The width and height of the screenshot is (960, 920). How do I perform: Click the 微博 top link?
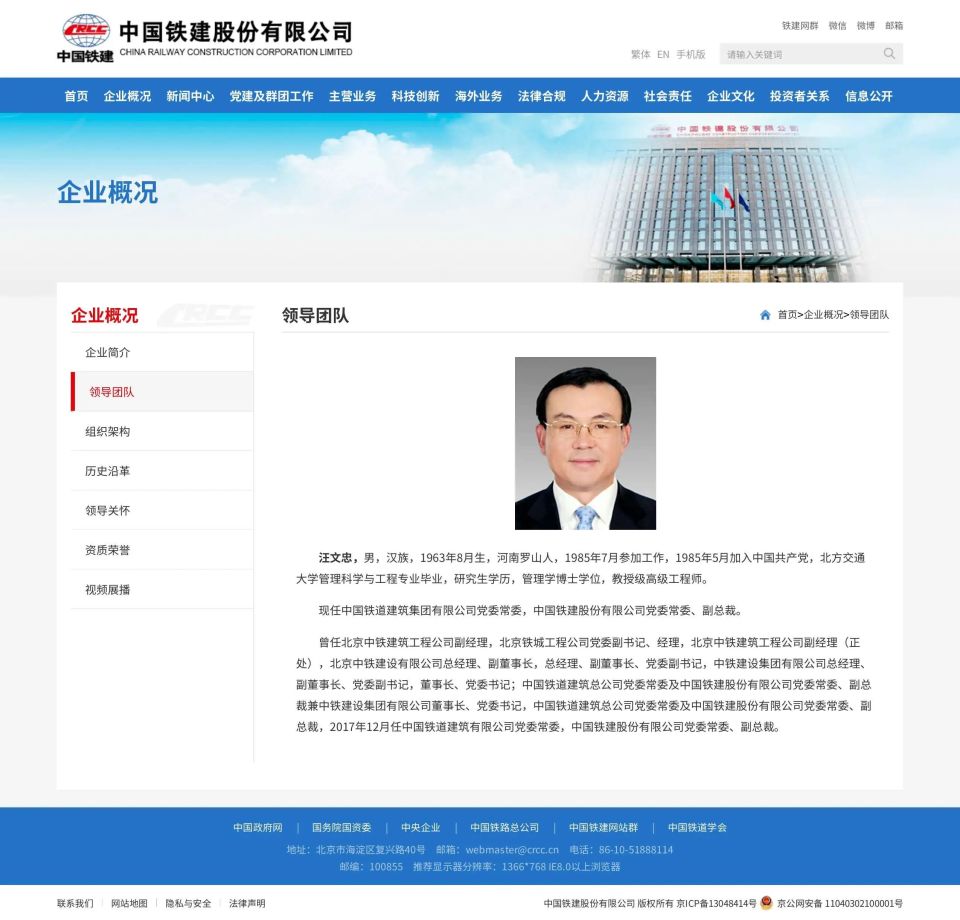pos(866,26)
